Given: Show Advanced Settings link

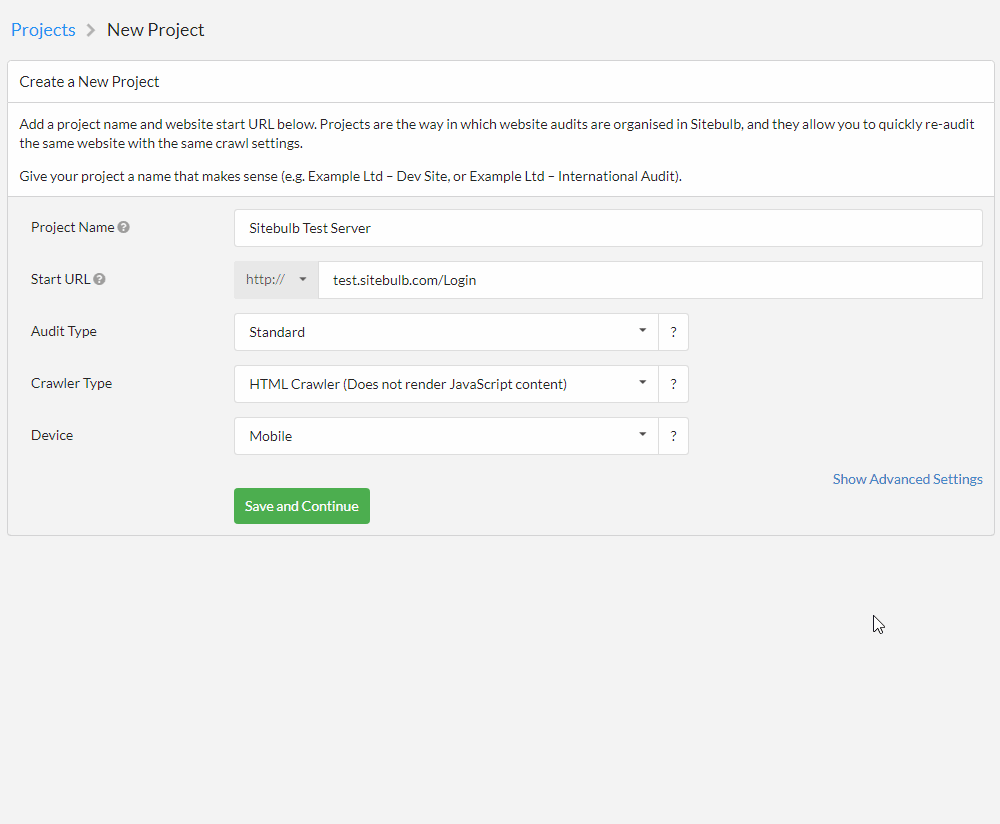Looking at the screenshot, I should click(x=908, y=479).
